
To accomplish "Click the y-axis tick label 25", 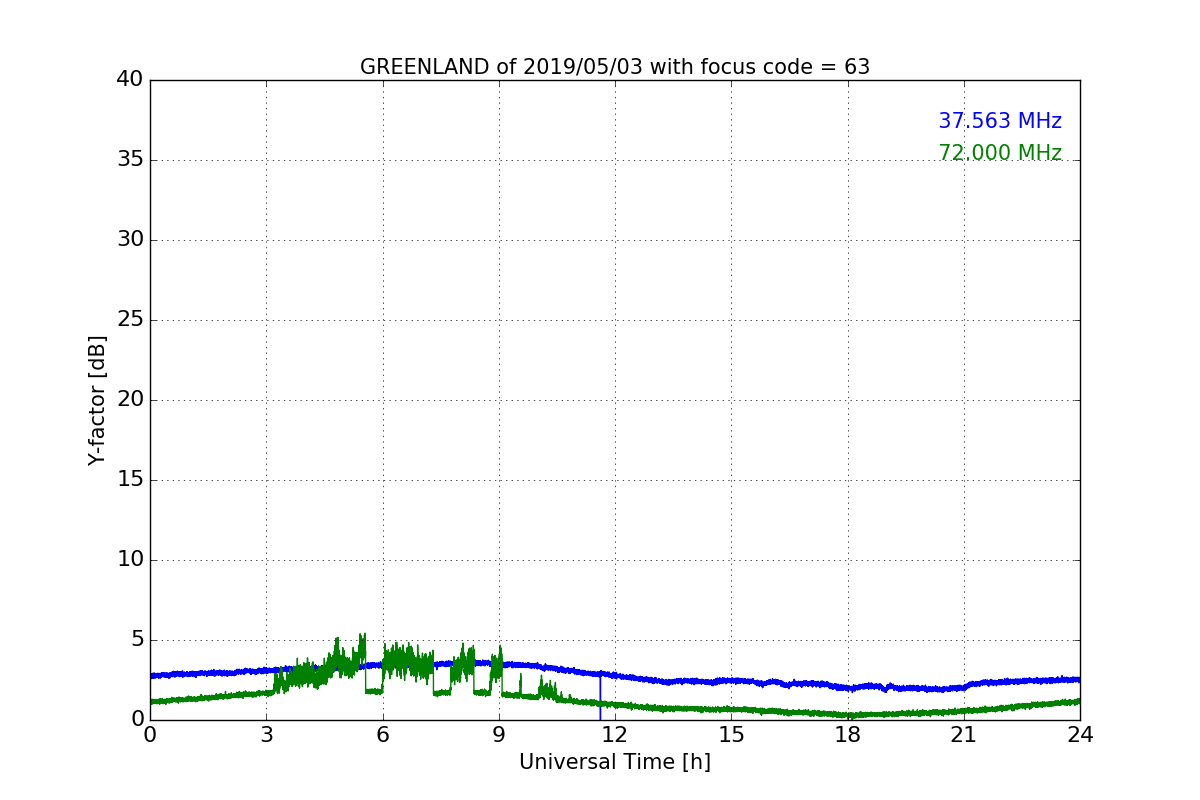I will tap(130, 320).
